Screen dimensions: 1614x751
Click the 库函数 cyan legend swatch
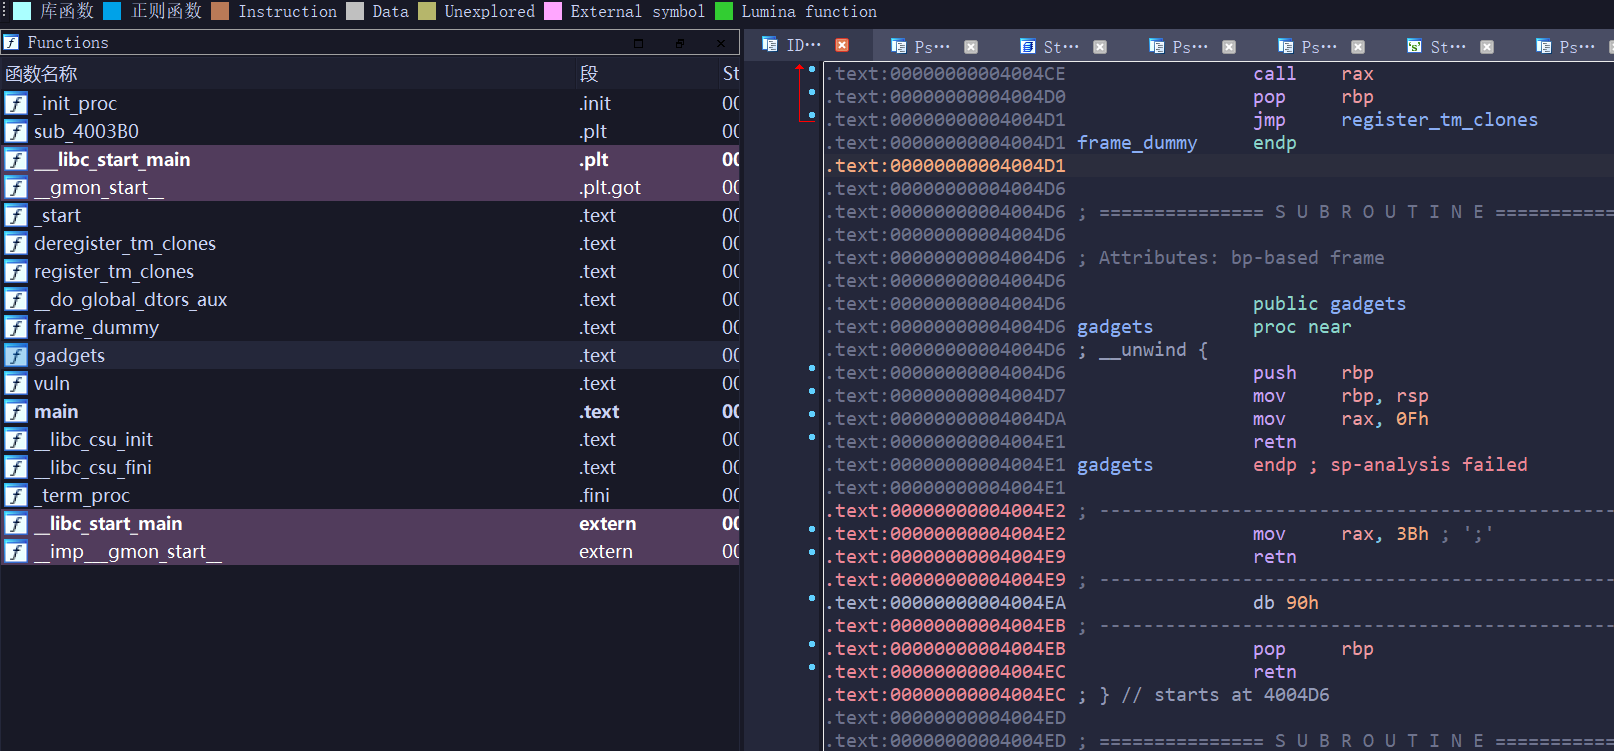click(x=21, y=11)
